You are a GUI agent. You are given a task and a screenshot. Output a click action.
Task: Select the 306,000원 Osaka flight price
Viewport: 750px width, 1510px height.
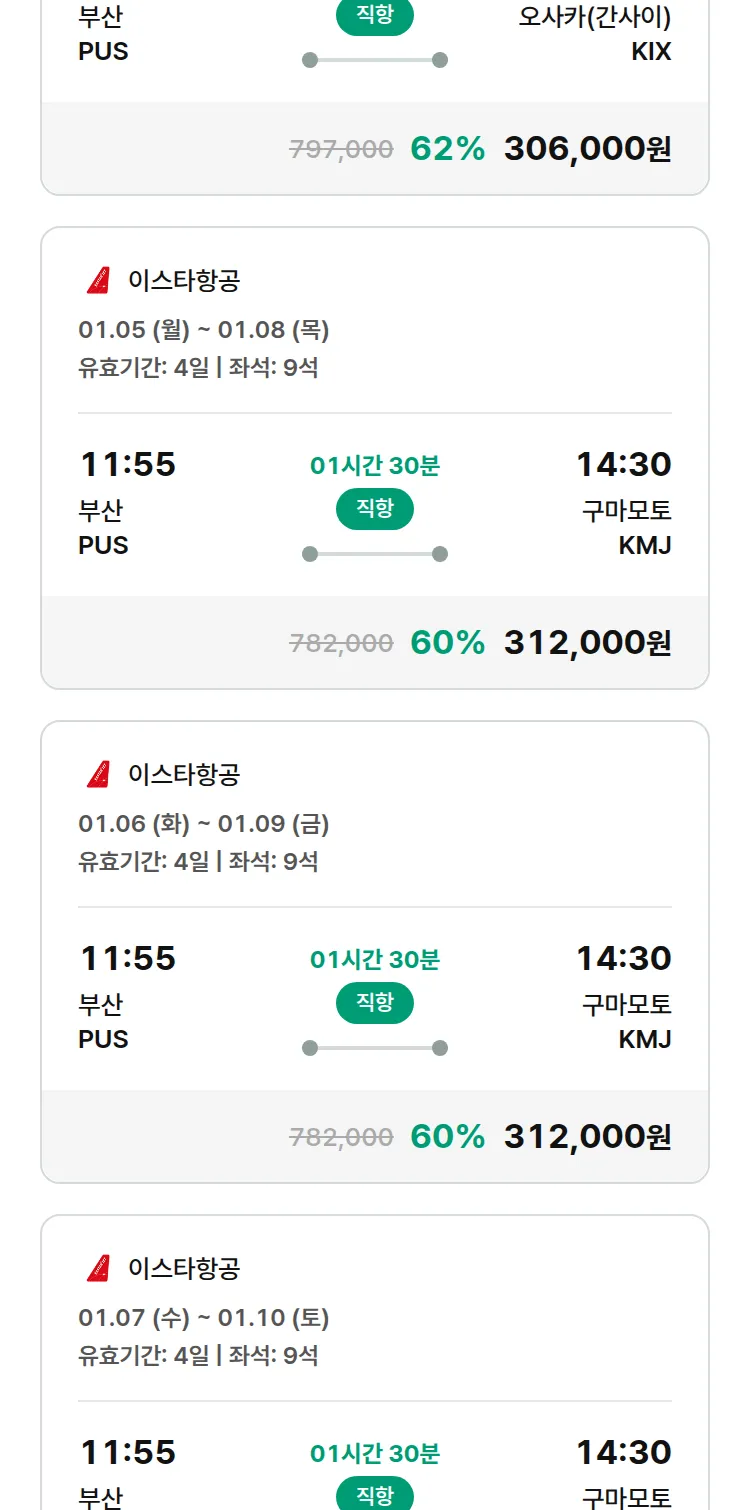587,149
